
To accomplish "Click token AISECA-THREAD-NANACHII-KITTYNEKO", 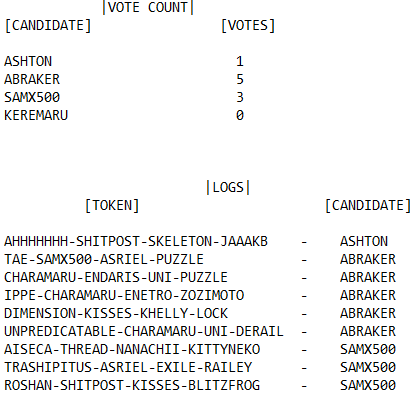I will [132, 349].
